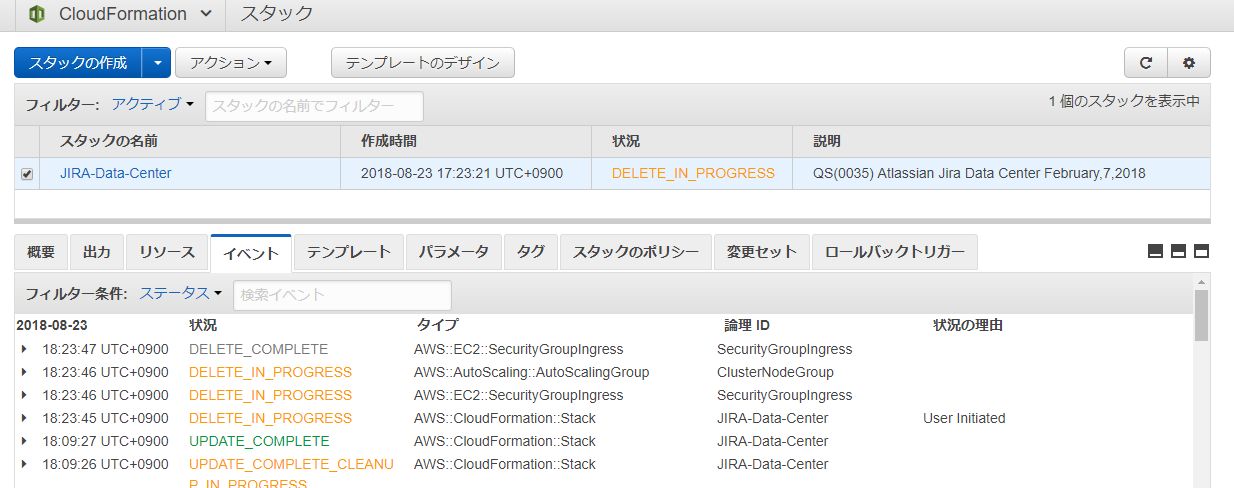Click the UPDATE_COMPLETE status text

point(259,441)
